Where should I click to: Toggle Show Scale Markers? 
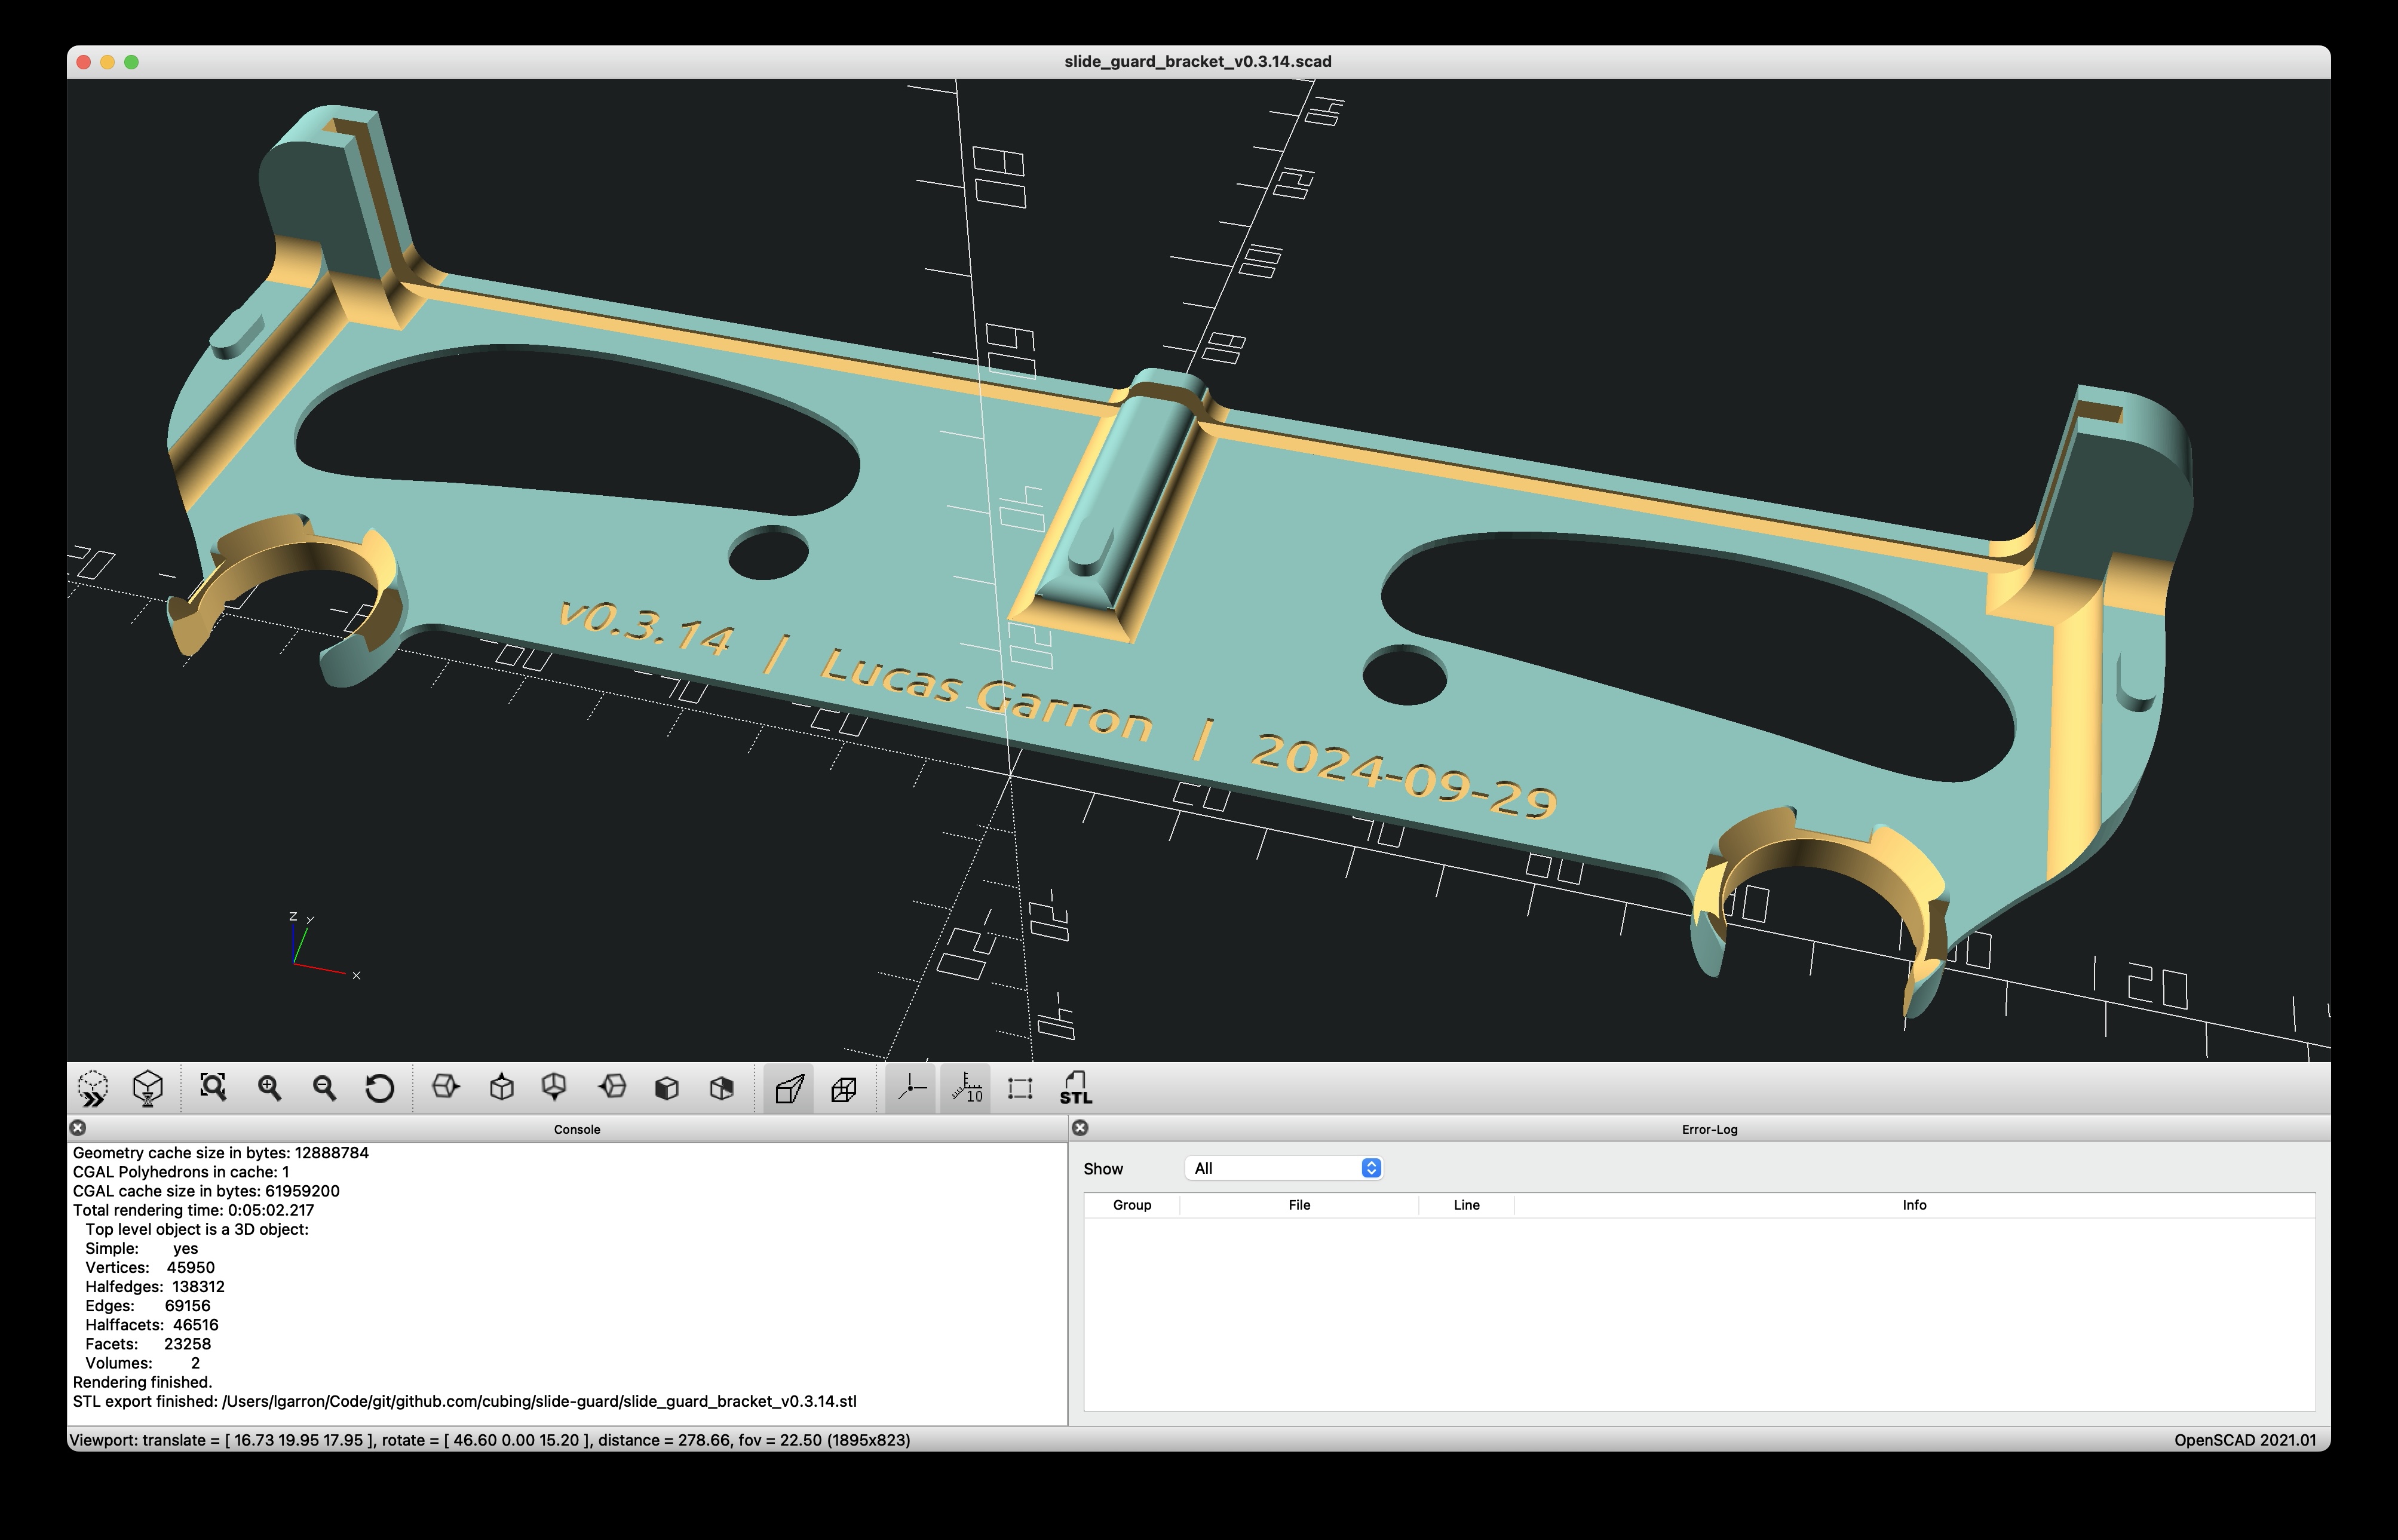pyautogui.click(x=966, y=1088)
